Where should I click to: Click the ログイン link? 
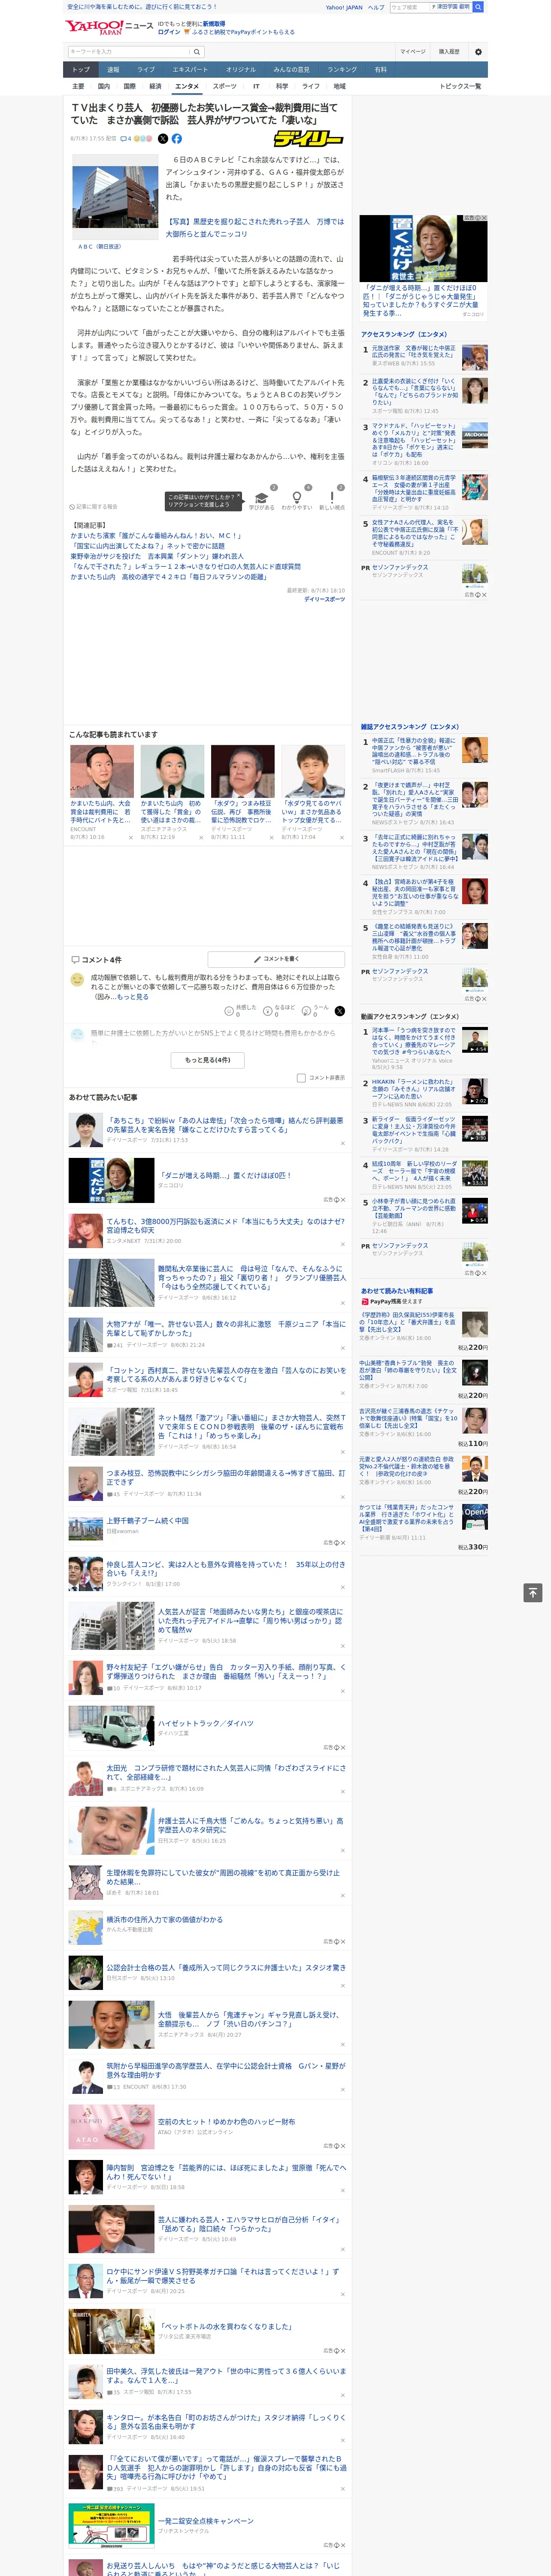pos(169,32)
